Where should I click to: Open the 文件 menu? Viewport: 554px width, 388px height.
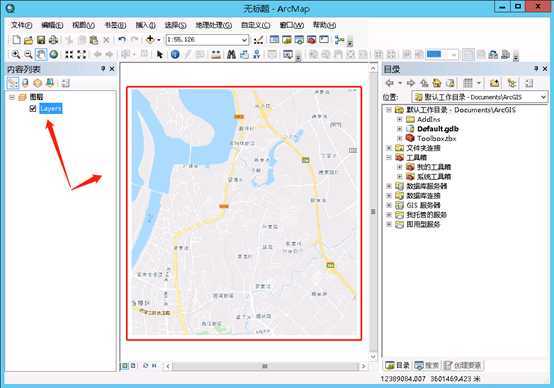pos(21,25)
